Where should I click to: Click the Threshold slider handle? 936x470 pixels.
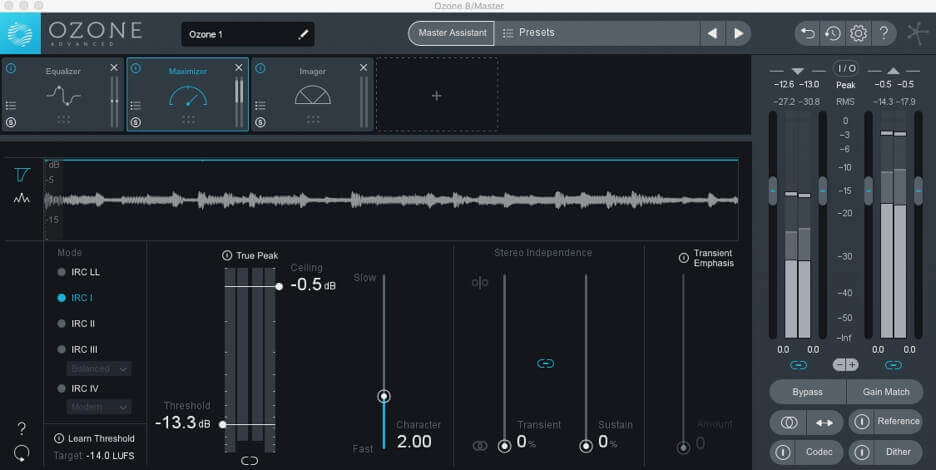[x=223, y=425]
